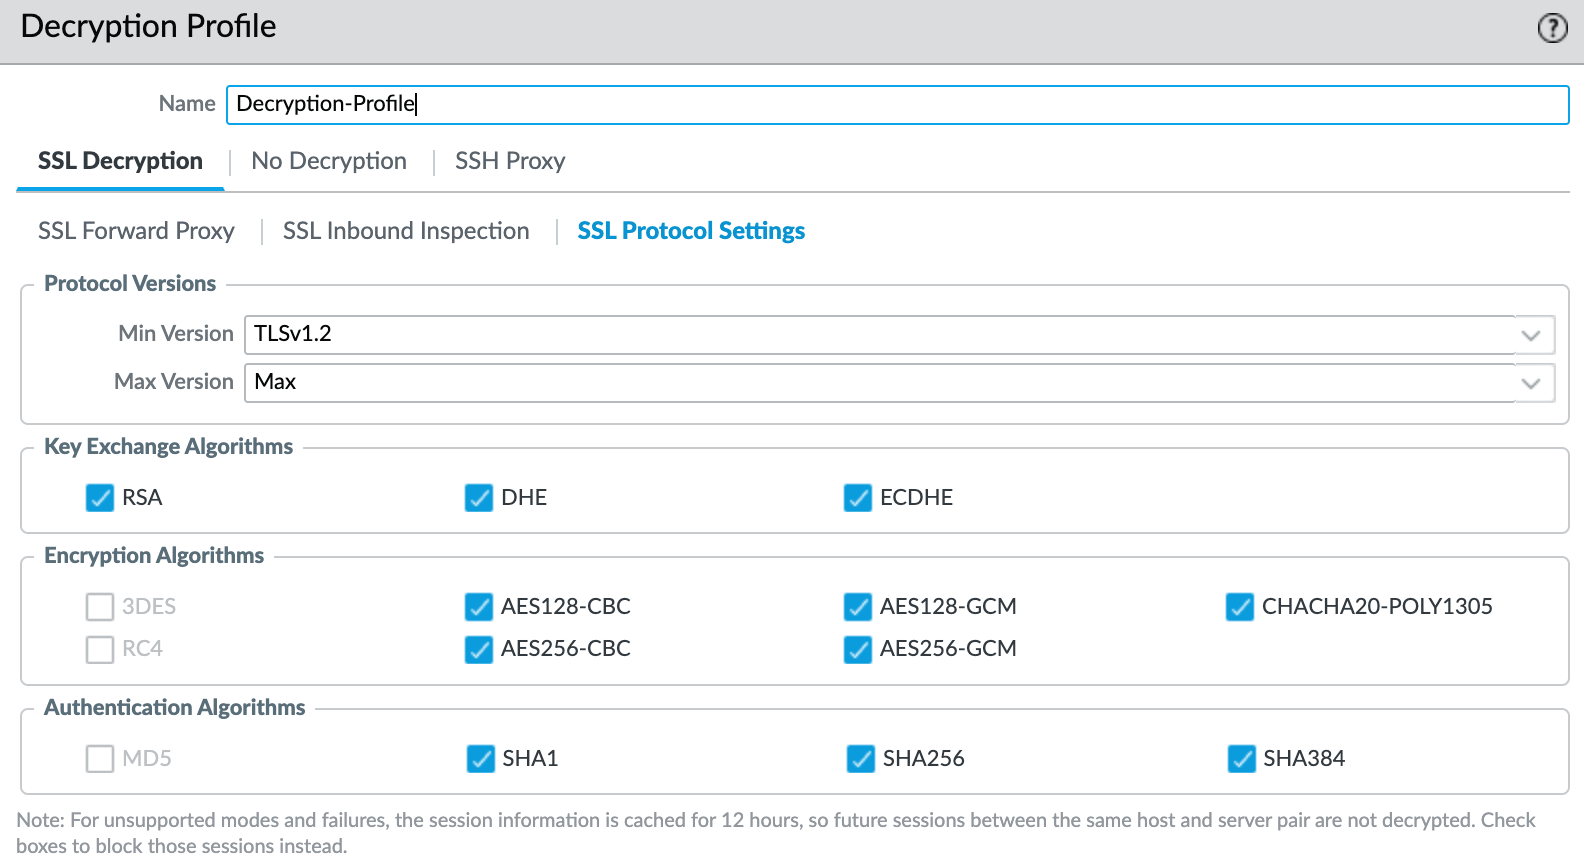Toggle the SHA384 checkbox
1584x866 pixels.
pos(1242,759)
